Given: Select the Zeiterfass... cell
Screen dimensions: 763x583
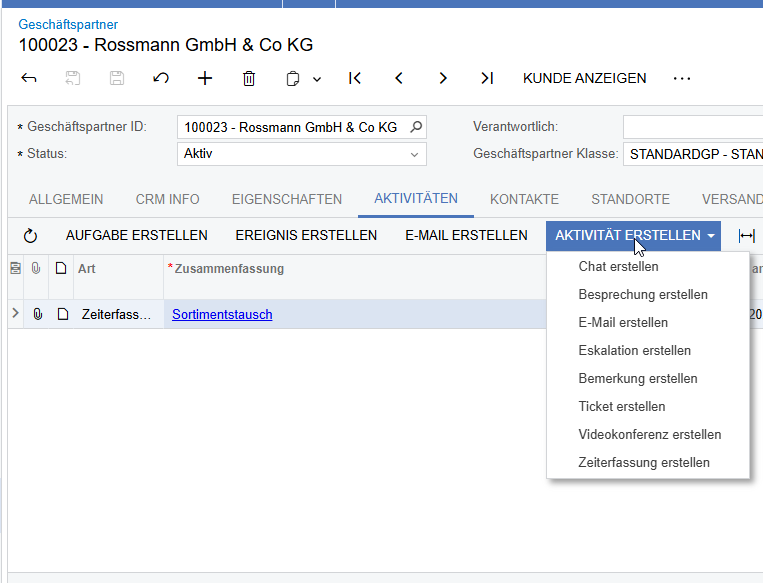Looking at the screenshot, I should click(118, 314).
